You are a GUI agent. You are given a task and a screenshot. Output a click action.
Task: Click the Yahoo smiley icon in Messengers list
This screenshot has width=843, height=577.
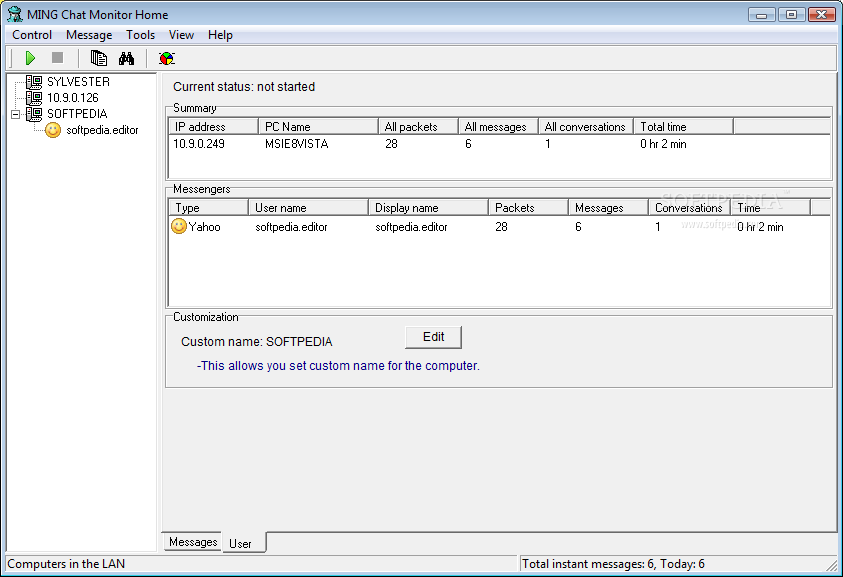coord(178,226)
